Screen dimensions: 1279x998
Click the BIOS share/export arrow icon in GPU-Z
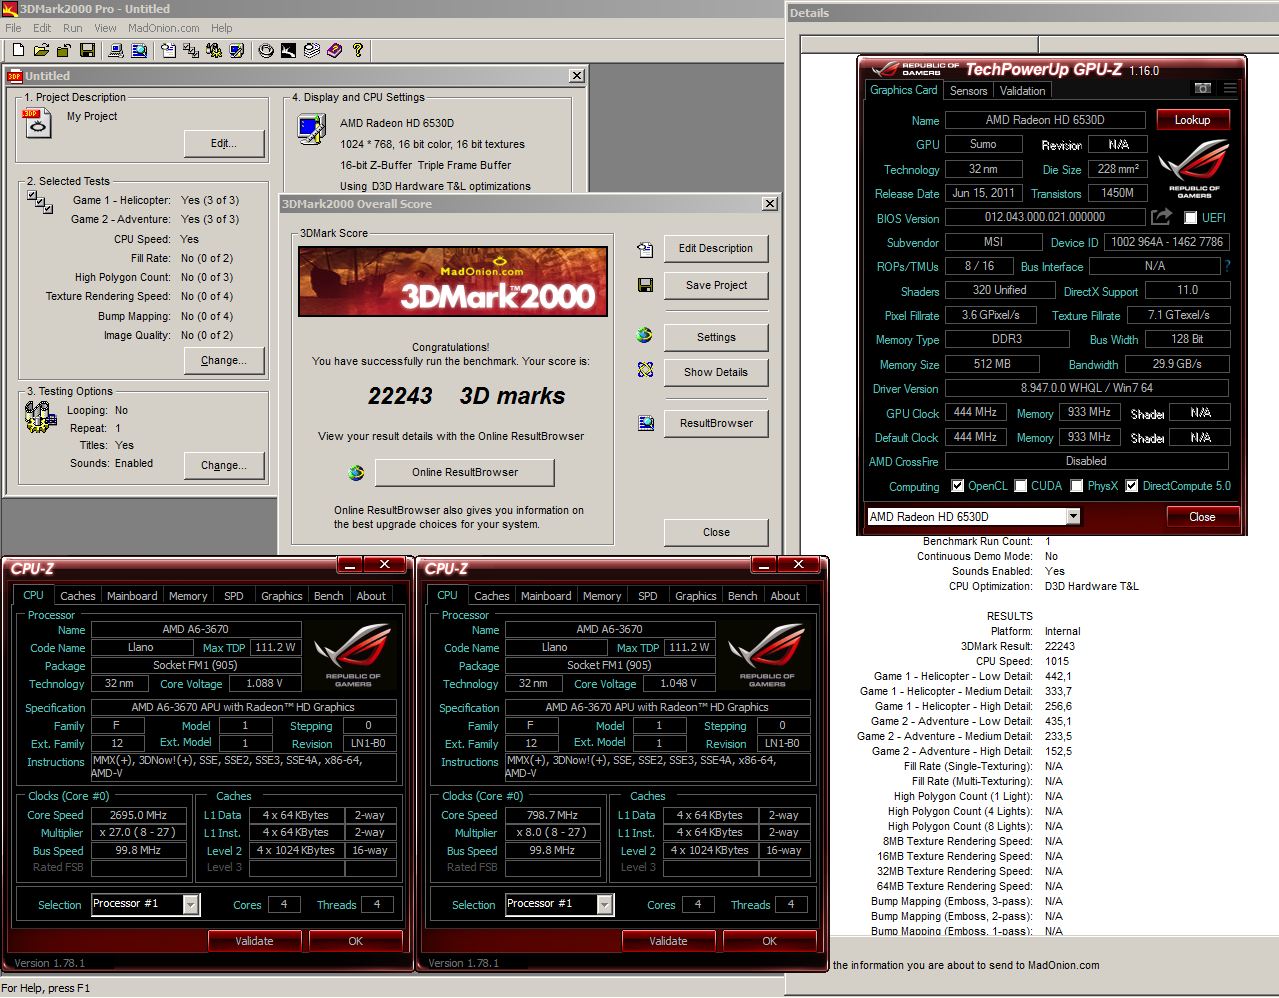pyautogui.click(x=1161, y=217)
